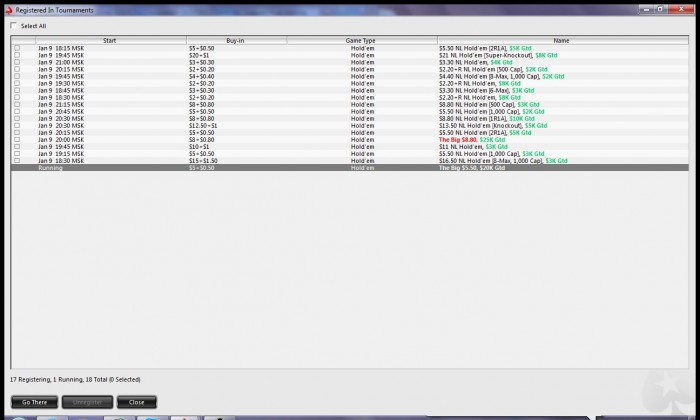
Task: Click '$8.80 NL Hold'em [500 Cap]' name
Action: tap(477, 104)
